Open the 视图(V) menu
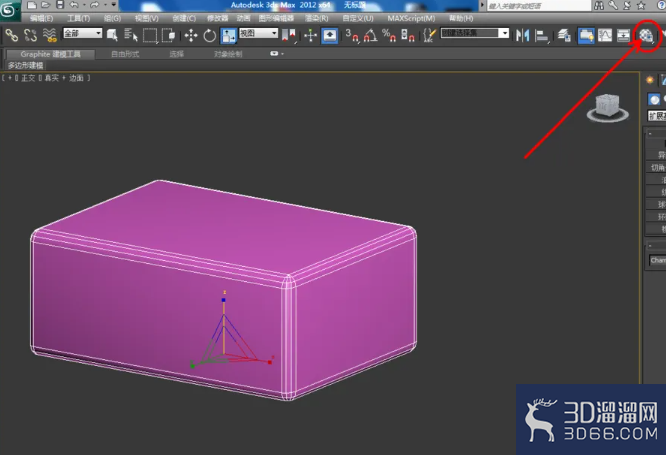 (x=147, y=18)
